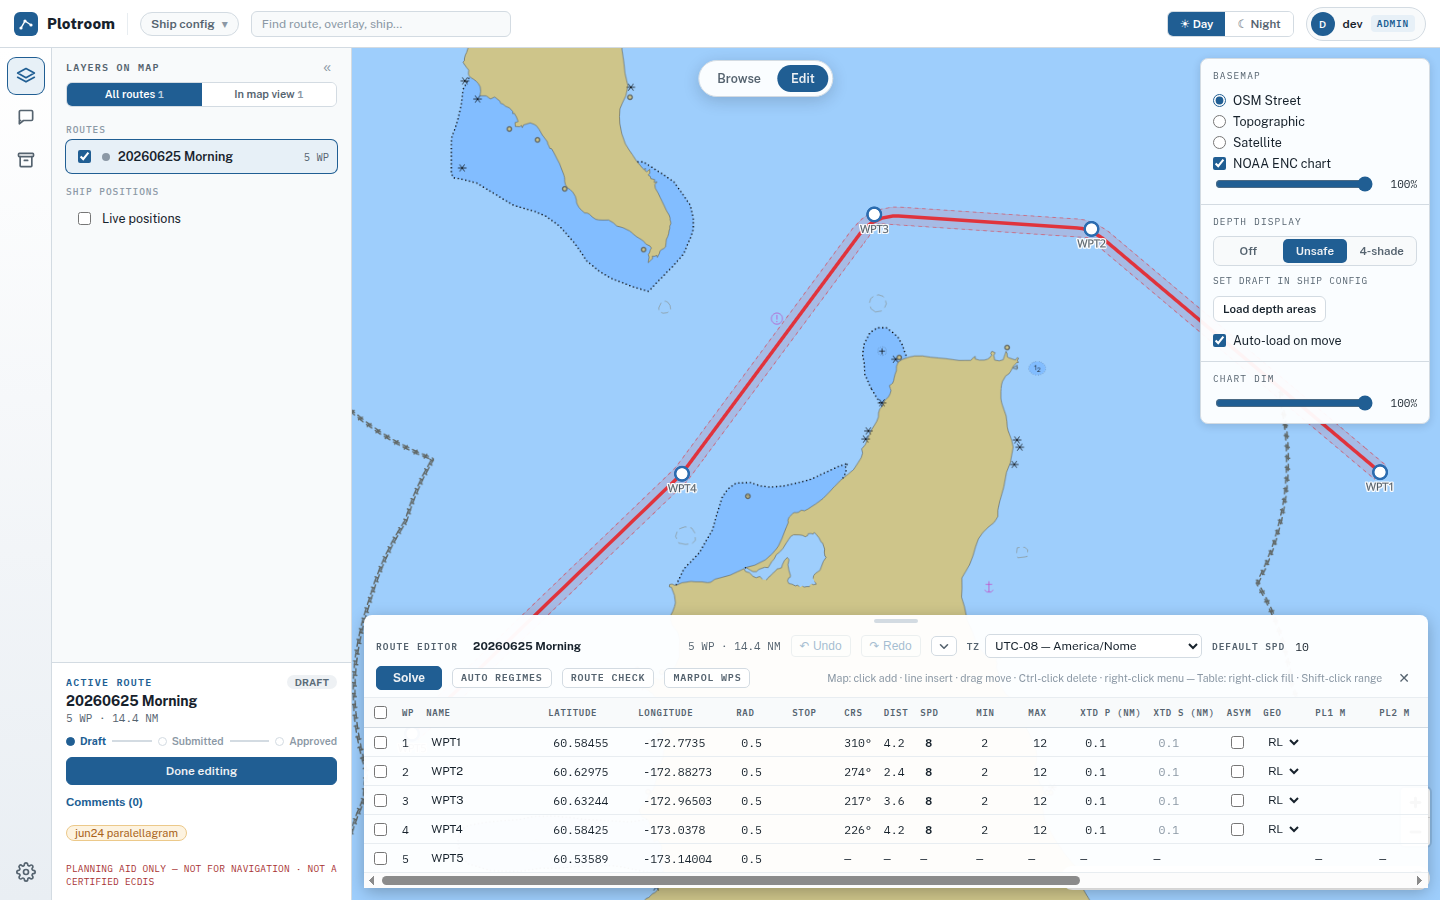Viewport: 1440px width, 900px height.
Task: Click the WPT1 waypoint marker on map
Action: point(1380,472)
